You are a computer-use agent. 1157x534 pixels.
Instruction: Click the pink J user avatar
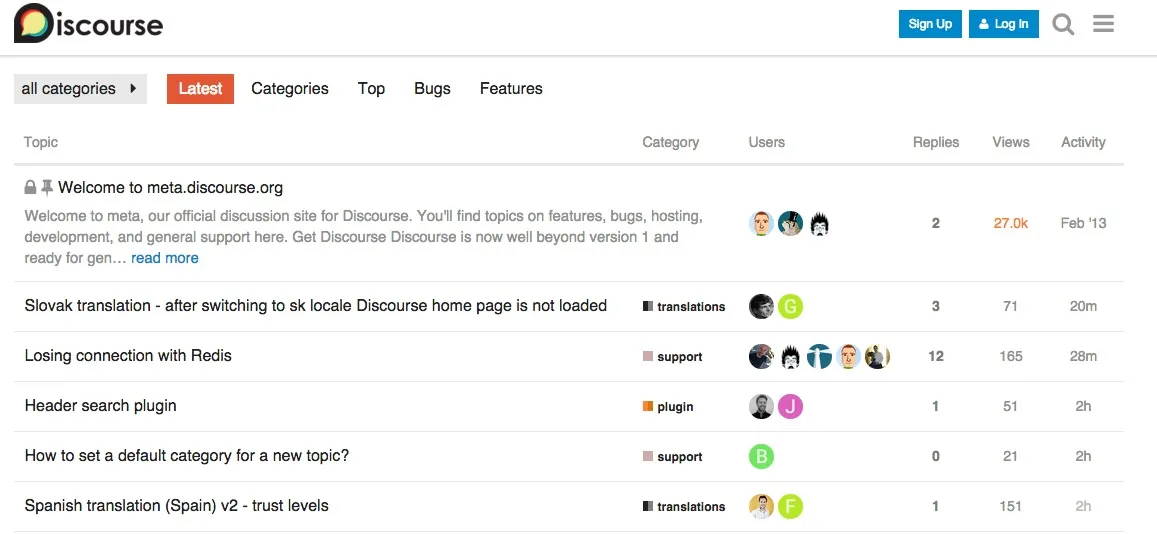(791, 407)
